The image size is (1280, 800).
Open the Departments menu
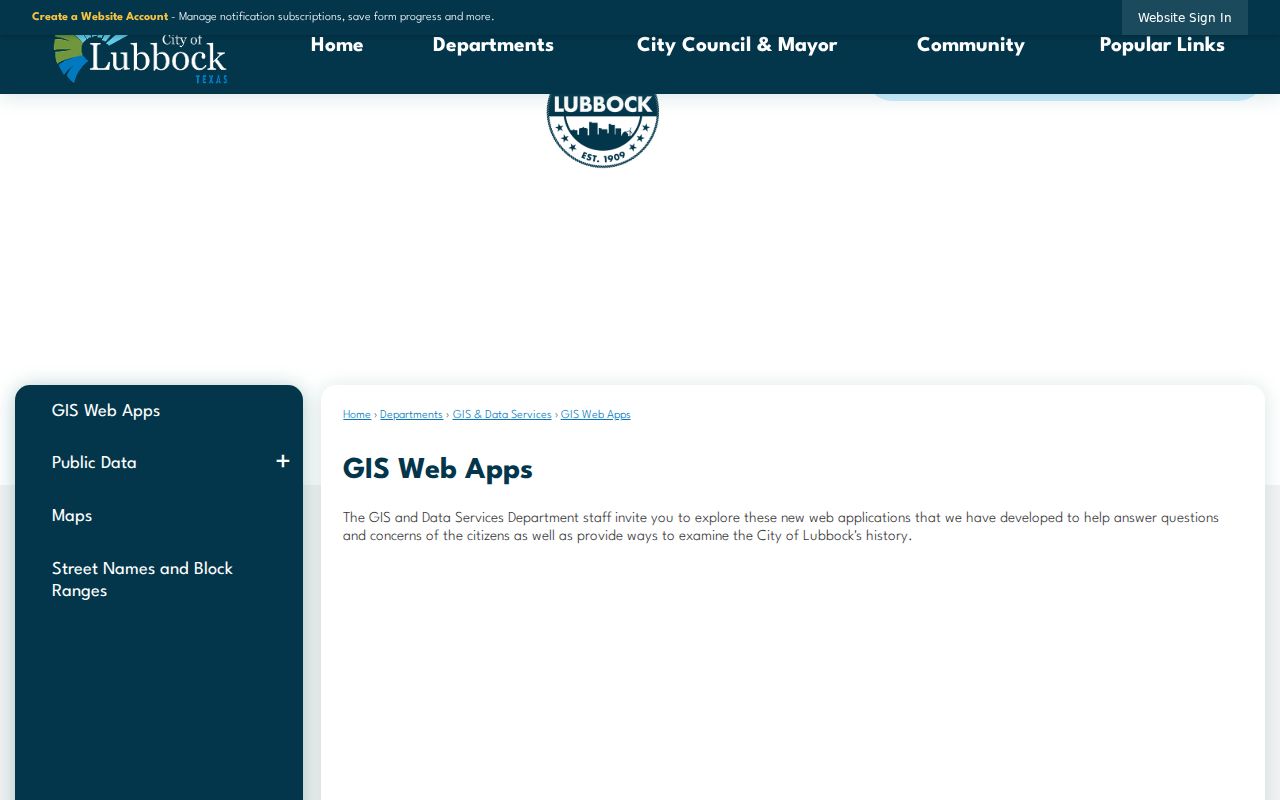point(493,45)
